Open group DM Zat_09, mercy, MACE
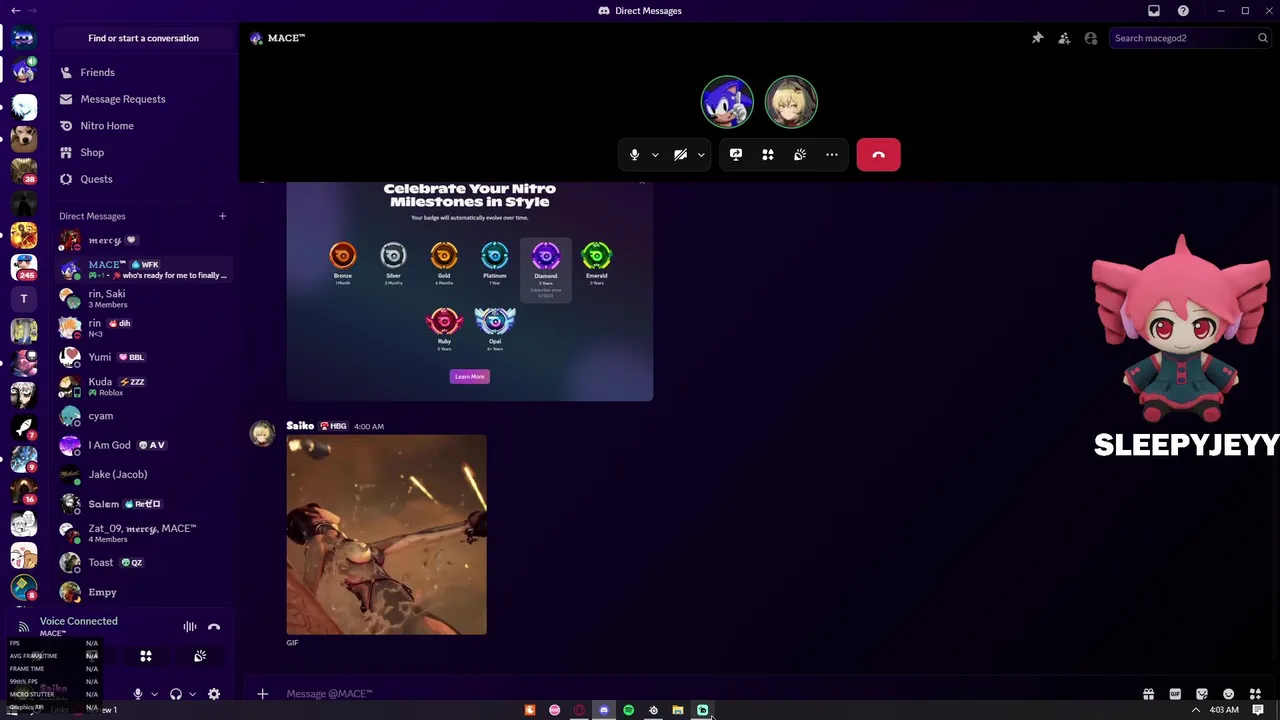The width and height of the screenshot is (1280, 720). coord(143,533)
